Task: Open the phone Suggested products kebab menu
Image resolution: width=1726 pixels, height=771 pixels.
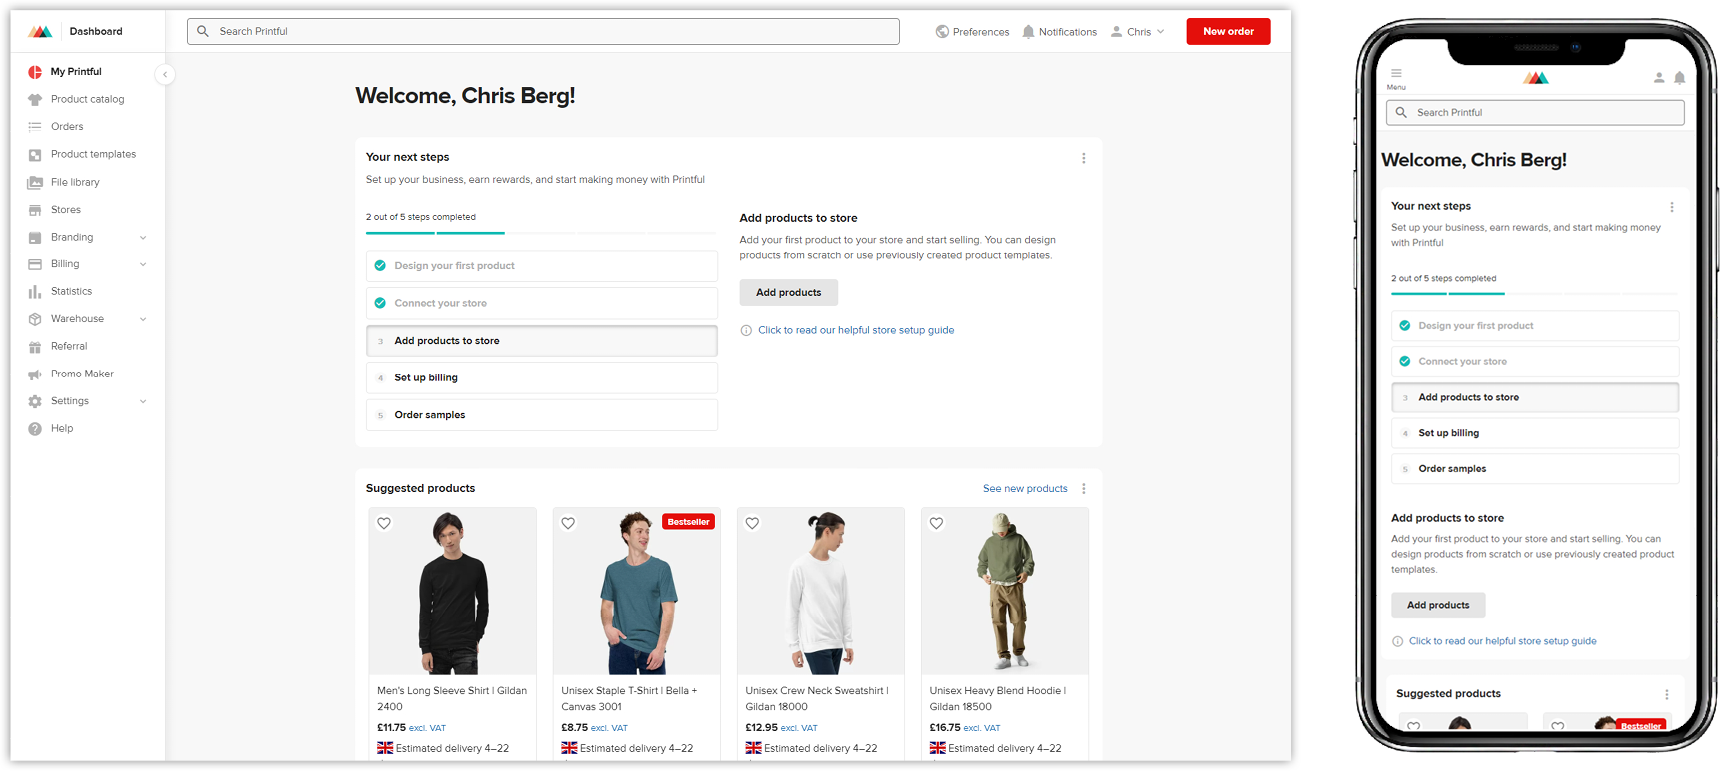Action: (1666, 694)
